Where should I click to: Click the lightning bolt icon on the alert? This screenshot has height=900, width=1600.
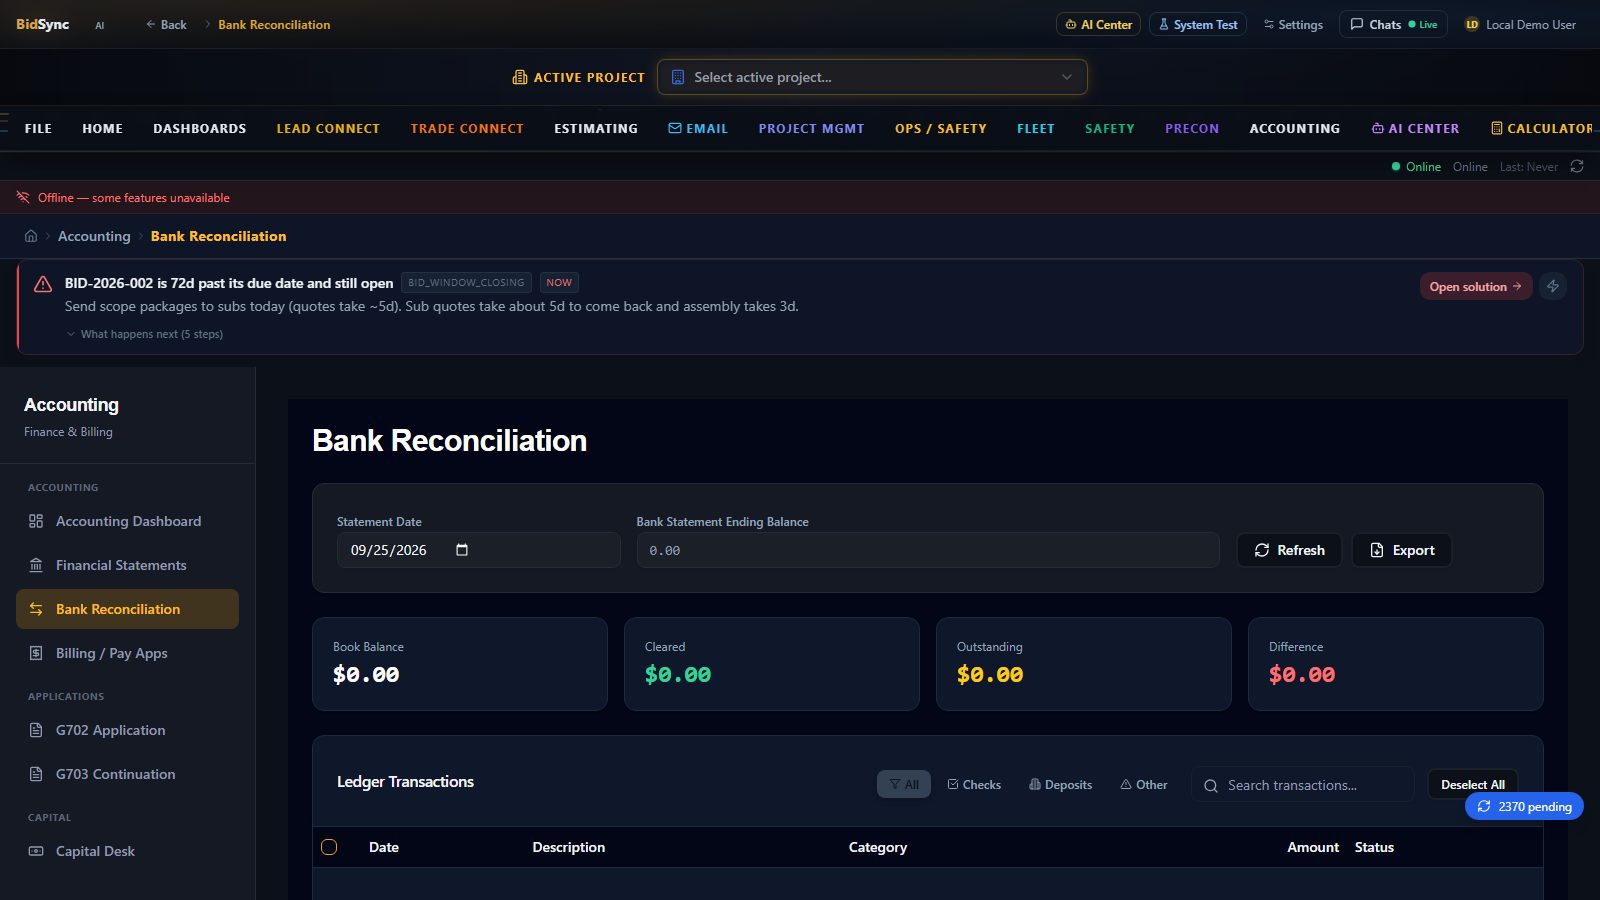(x=1553, y=286)
